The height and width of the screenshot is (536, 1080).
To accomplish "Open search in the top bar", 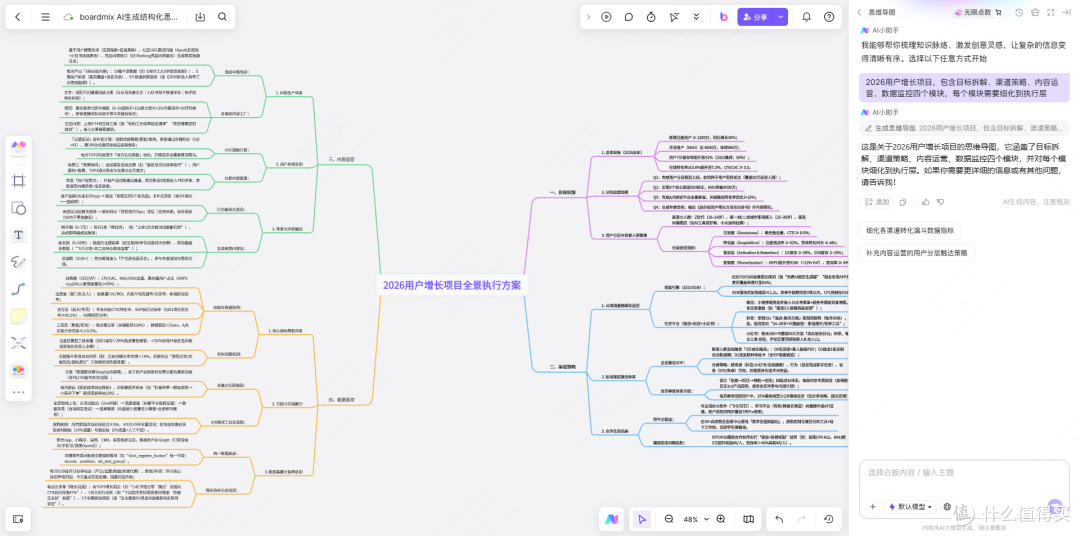I will [x=222, y=17].
